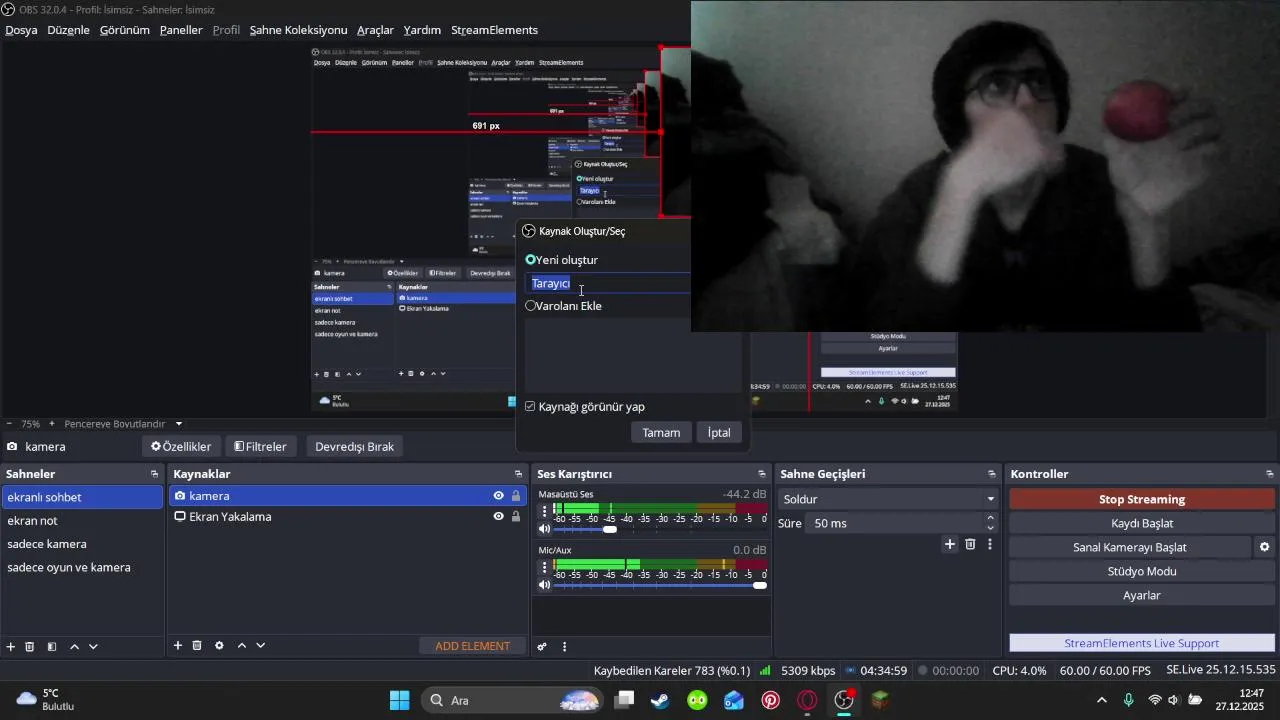Open the Dosya menu
The width and height of the screenshot is (1280, 720).
[21, 30]
